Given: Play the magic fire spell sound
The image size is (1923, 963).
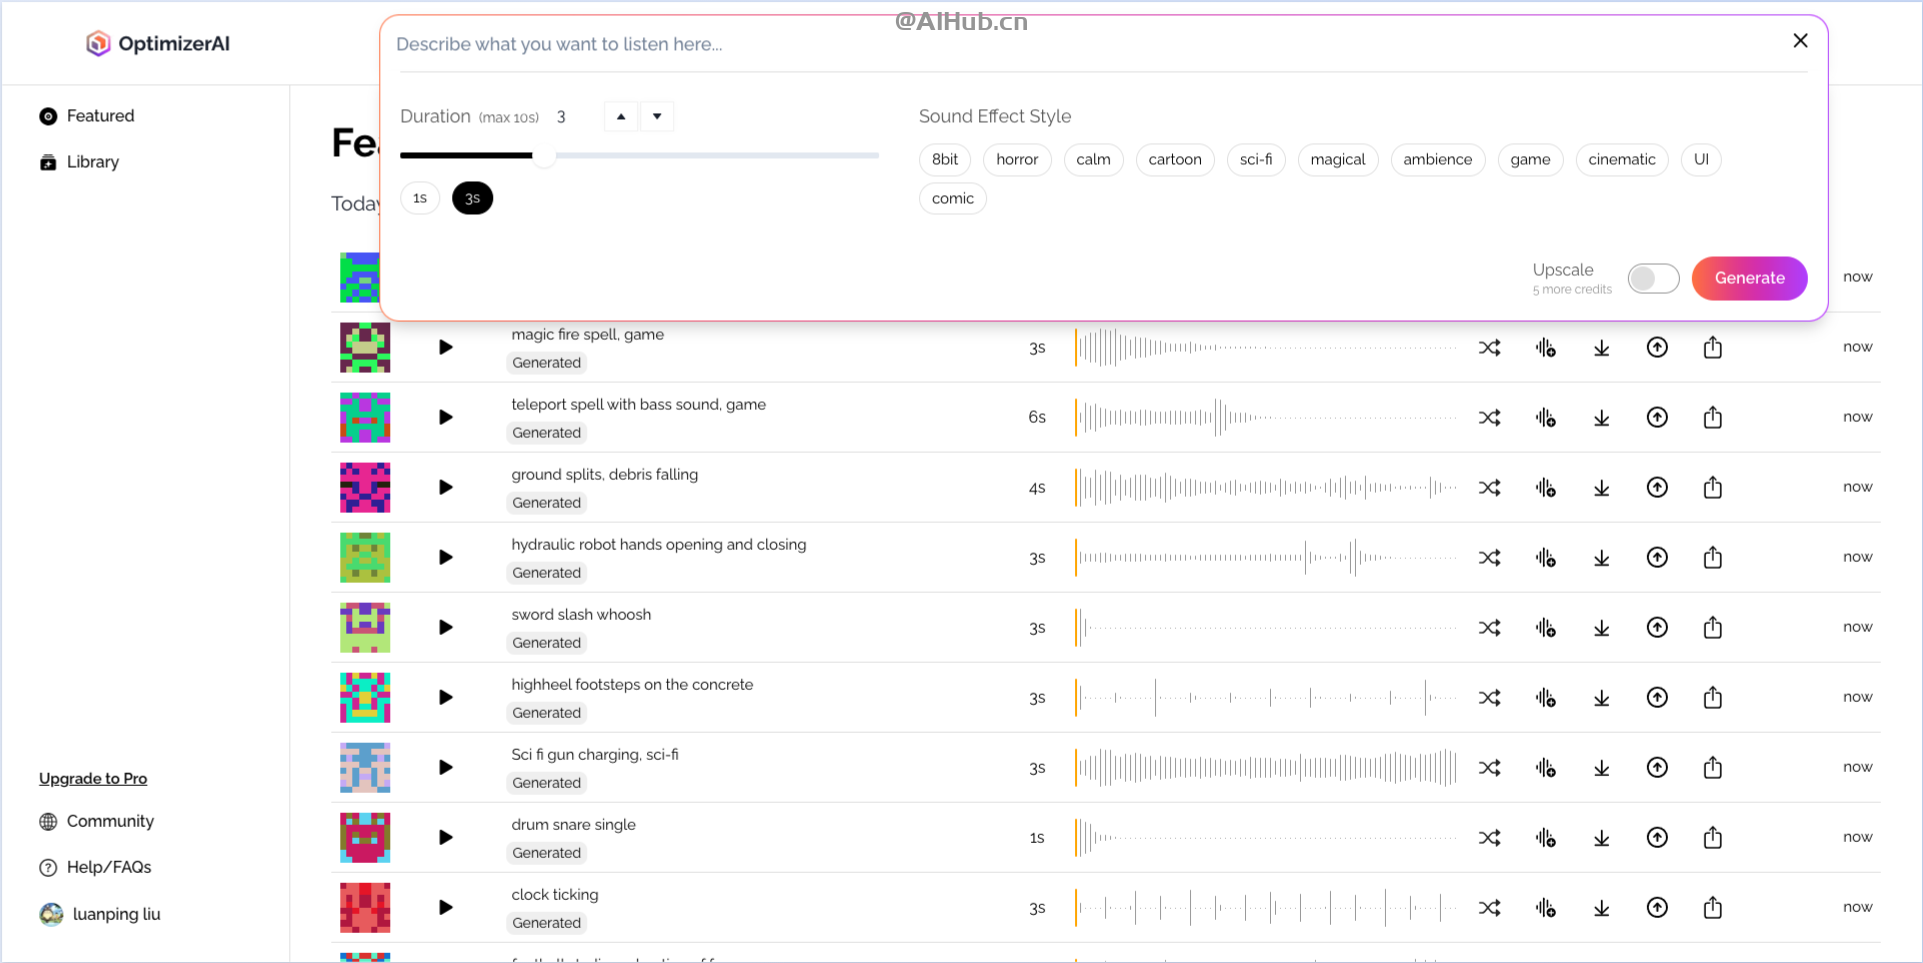Looking at the screenshot, I should pyautogui.click(x=446, y=348).
